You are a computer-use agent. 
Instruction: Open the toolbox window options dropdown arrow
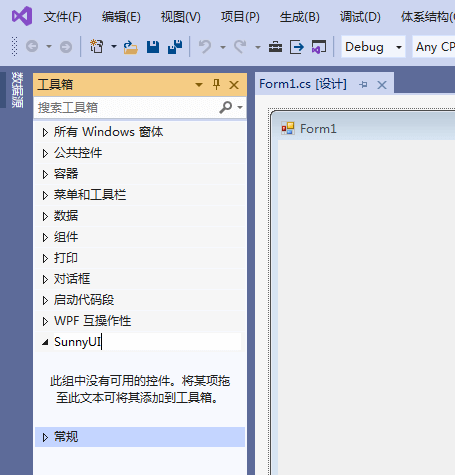(x=199, y=85)
